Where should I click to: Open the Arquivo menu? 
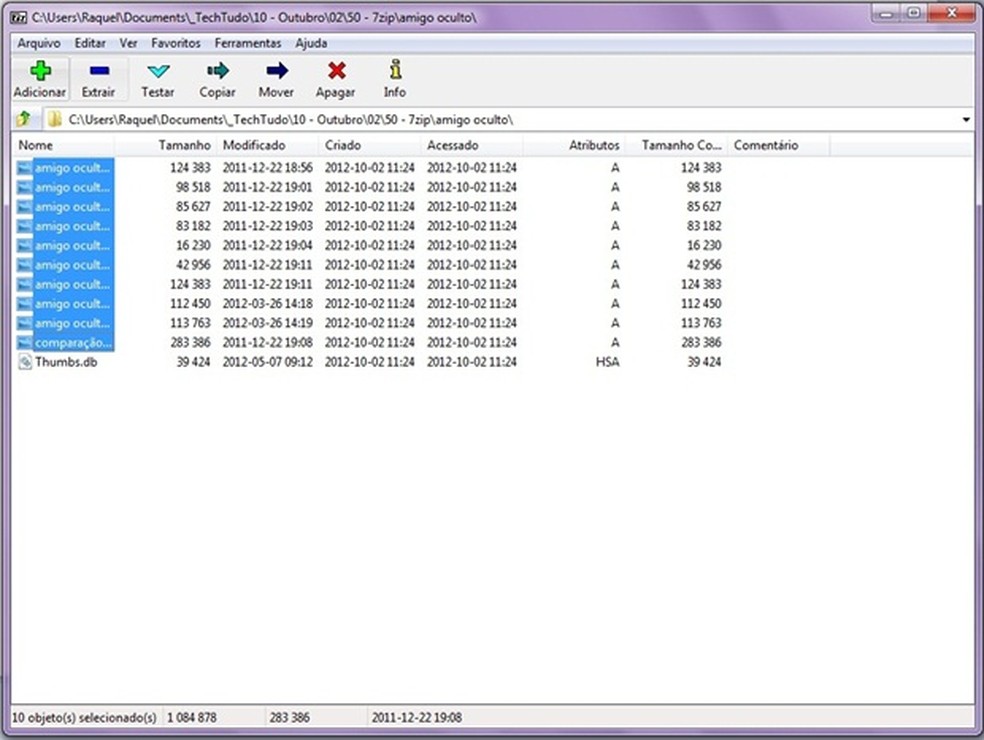[39, 44]
